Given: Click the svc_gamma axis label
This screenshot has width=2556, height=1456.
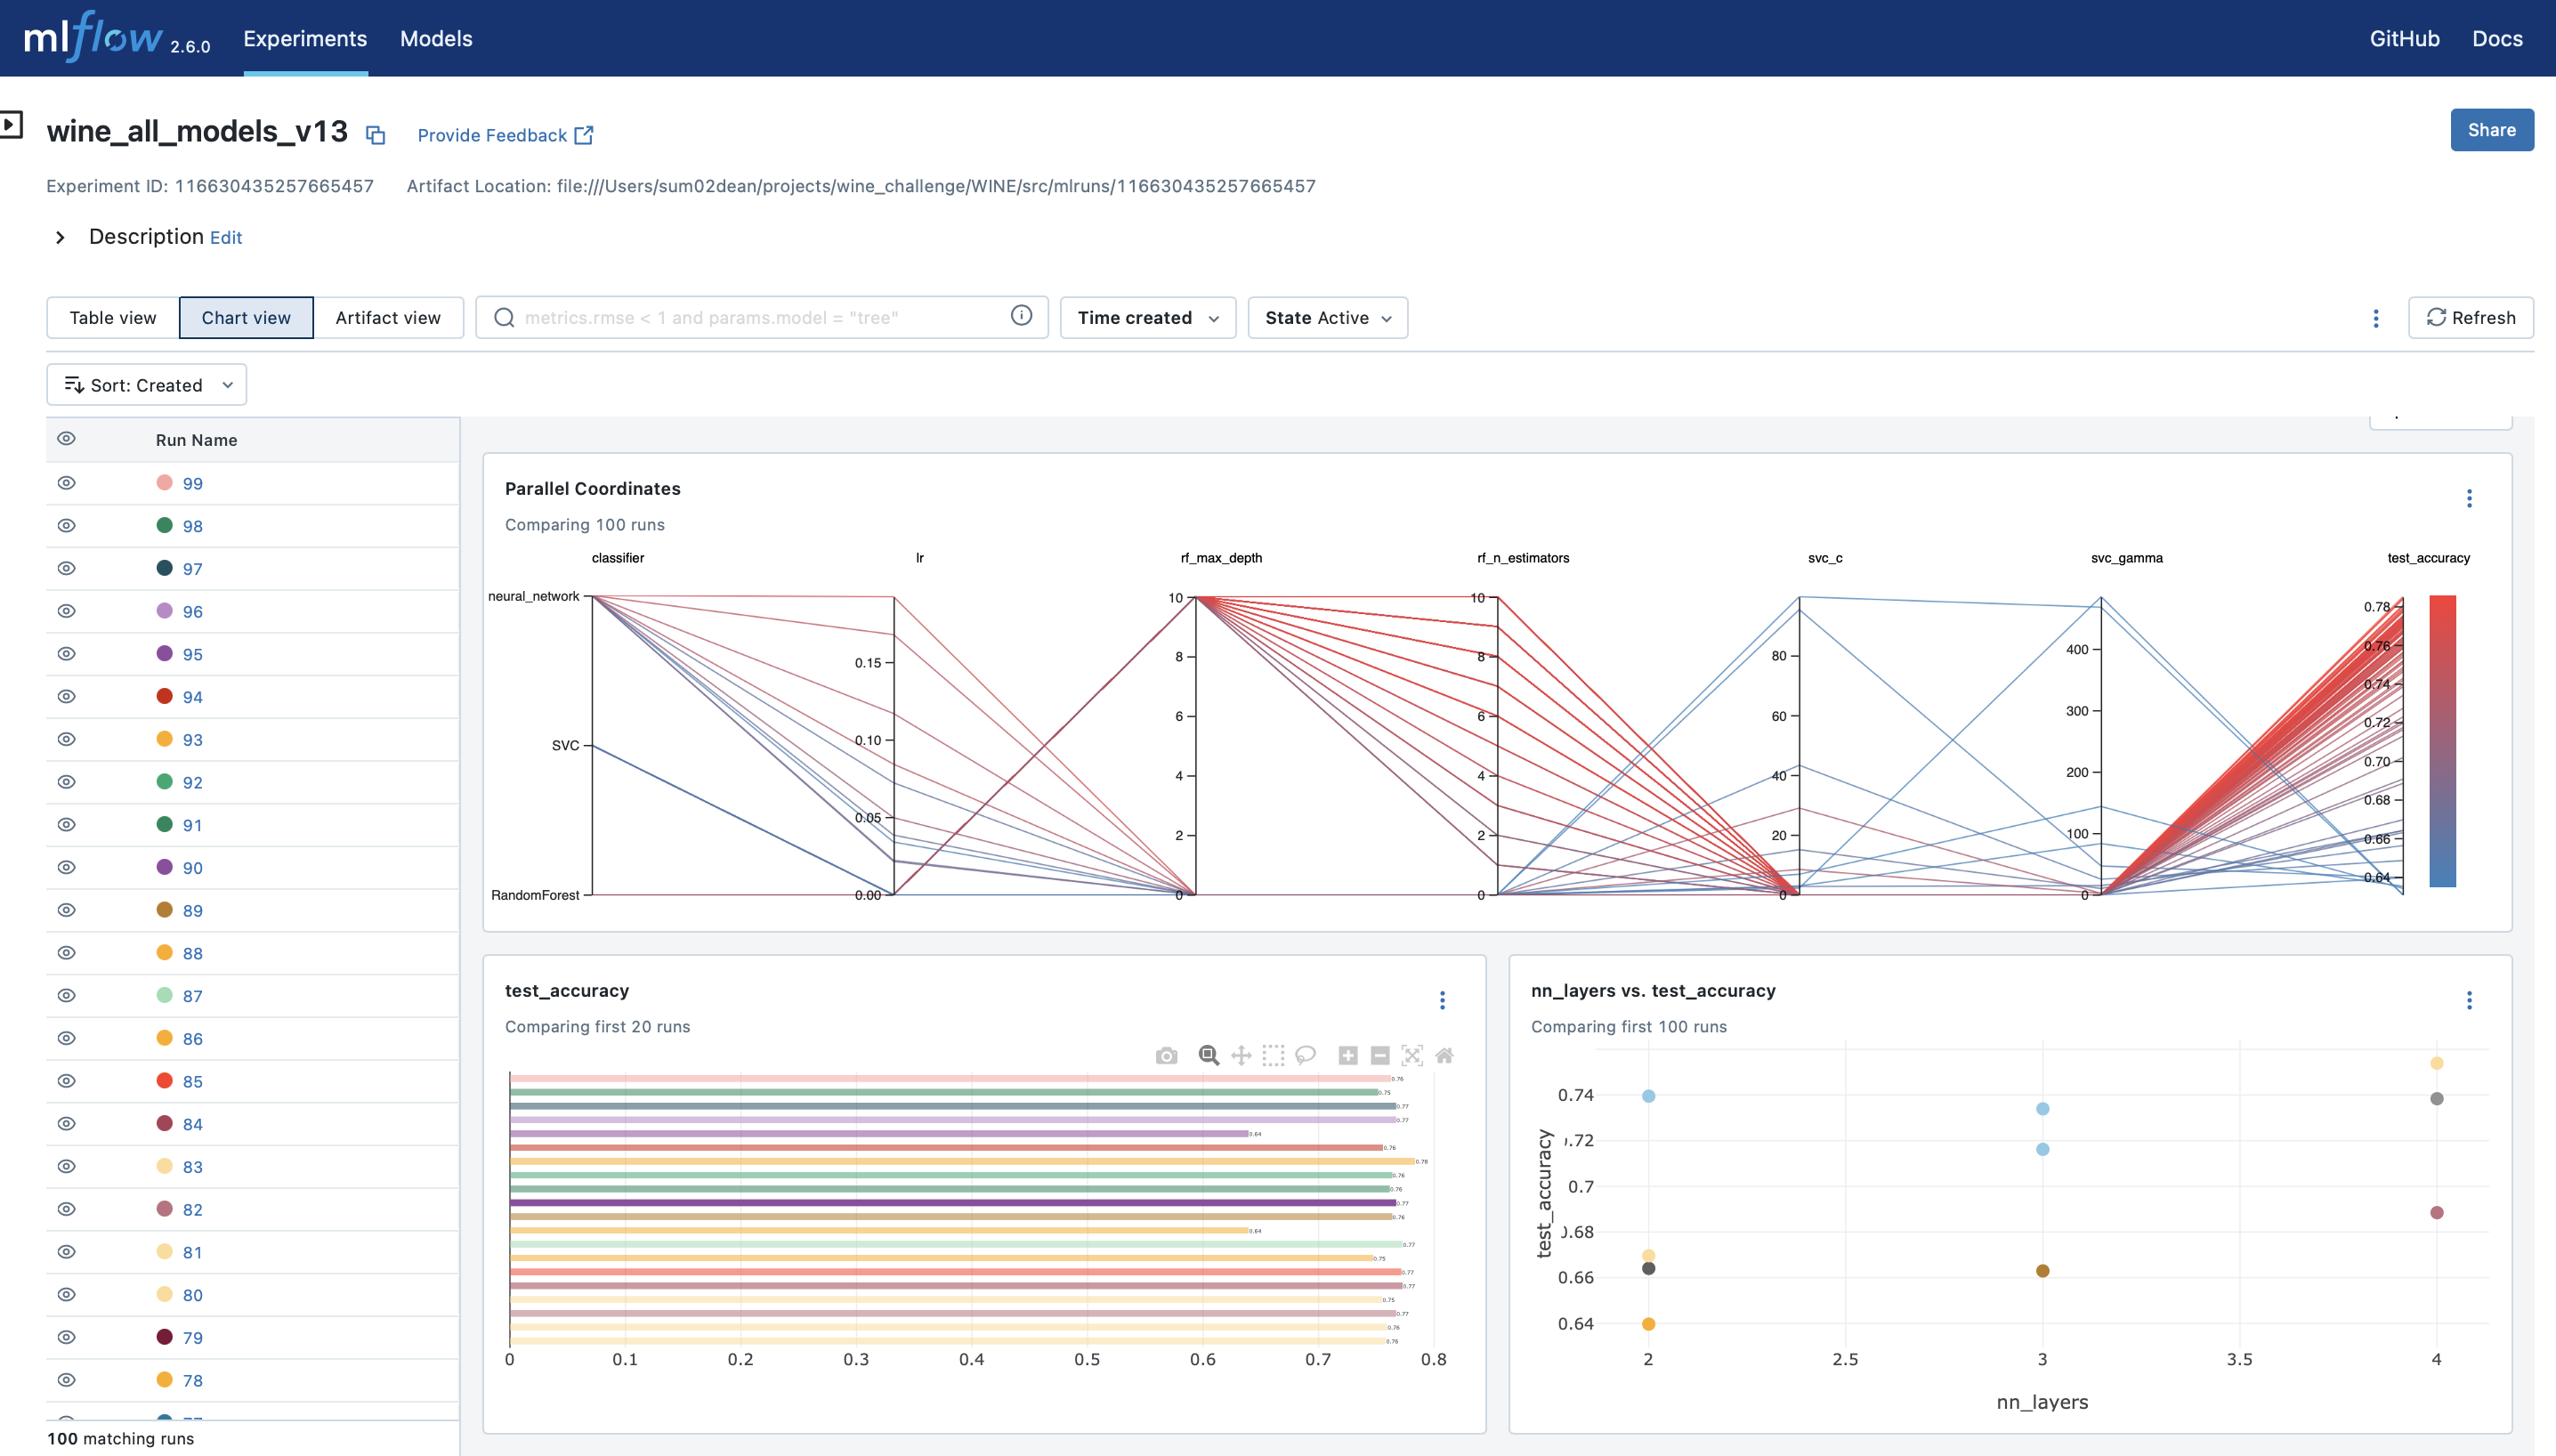Looking at the screenshot, I should click(x=2126, y=558).
